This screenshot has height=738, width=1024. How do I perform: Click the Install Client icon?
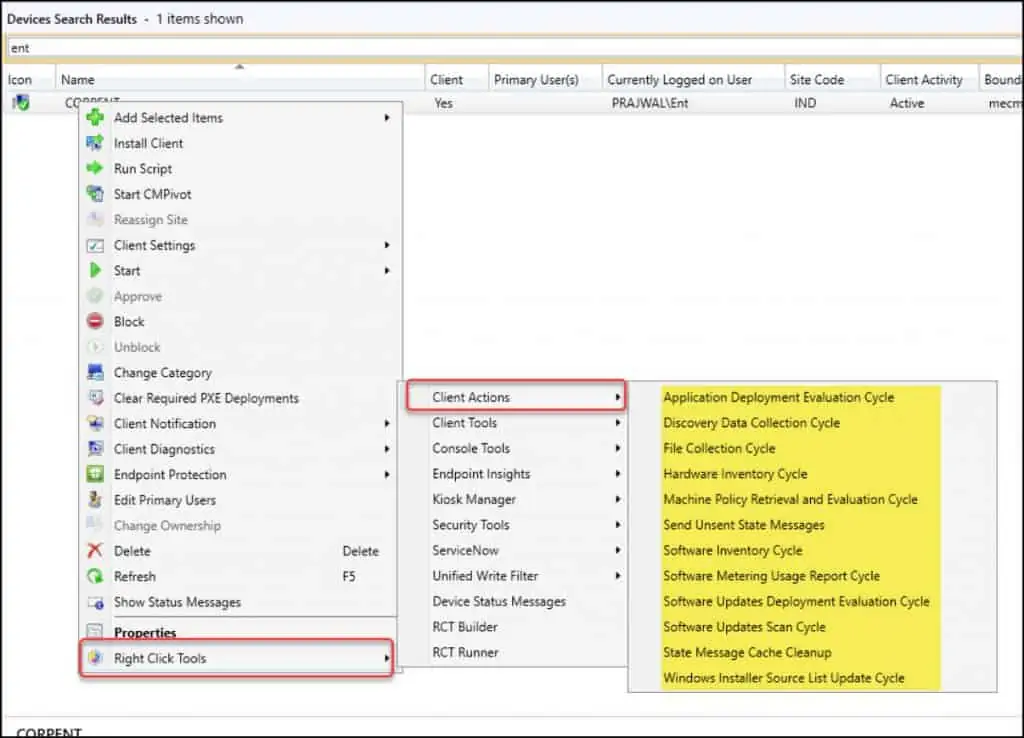point(95,143)
